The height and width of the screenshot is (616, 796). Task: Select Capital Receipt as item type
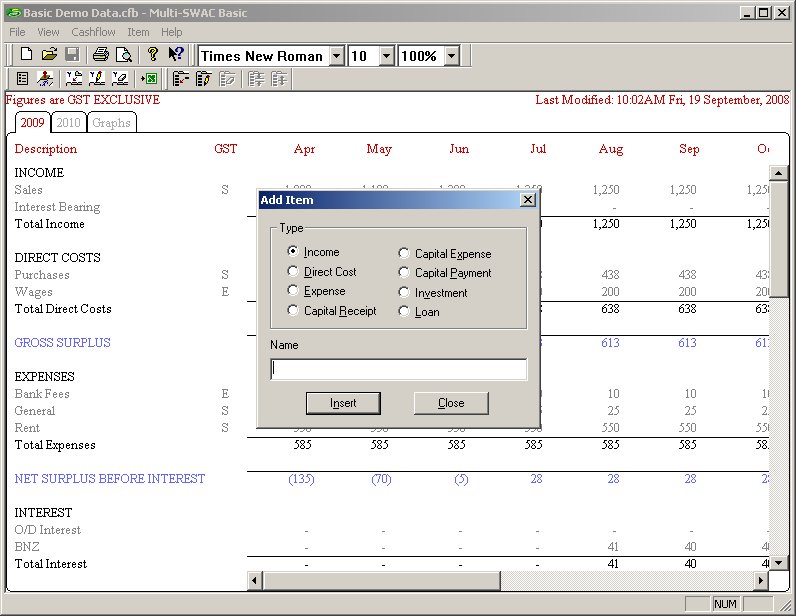(x=292, y=310)
